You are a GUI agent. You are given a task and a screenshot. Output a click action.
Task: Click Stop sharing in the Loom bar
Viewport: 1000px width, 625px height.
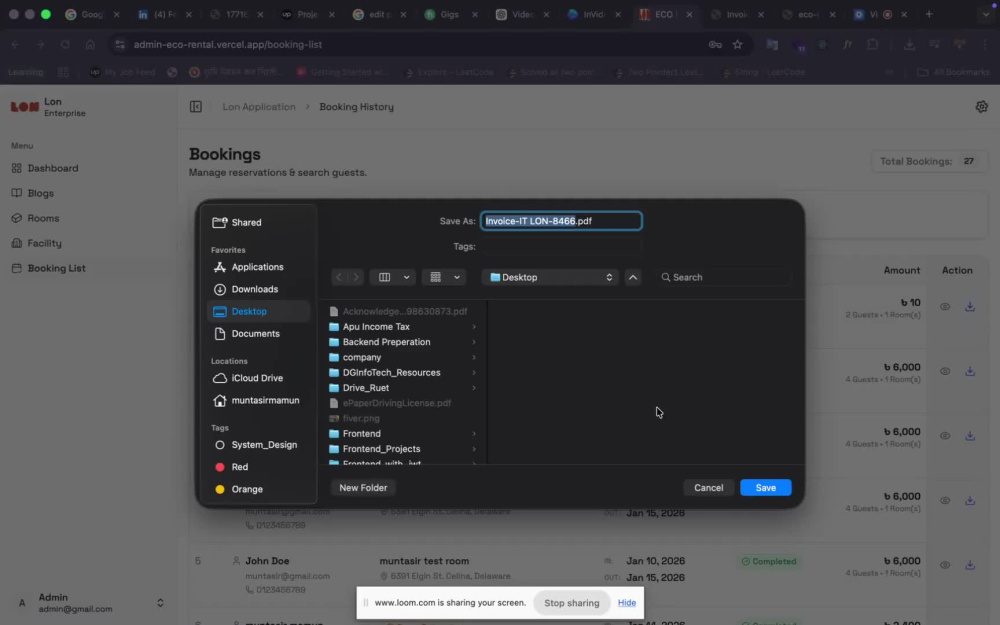pyautogui.click(x=571, y=603)
